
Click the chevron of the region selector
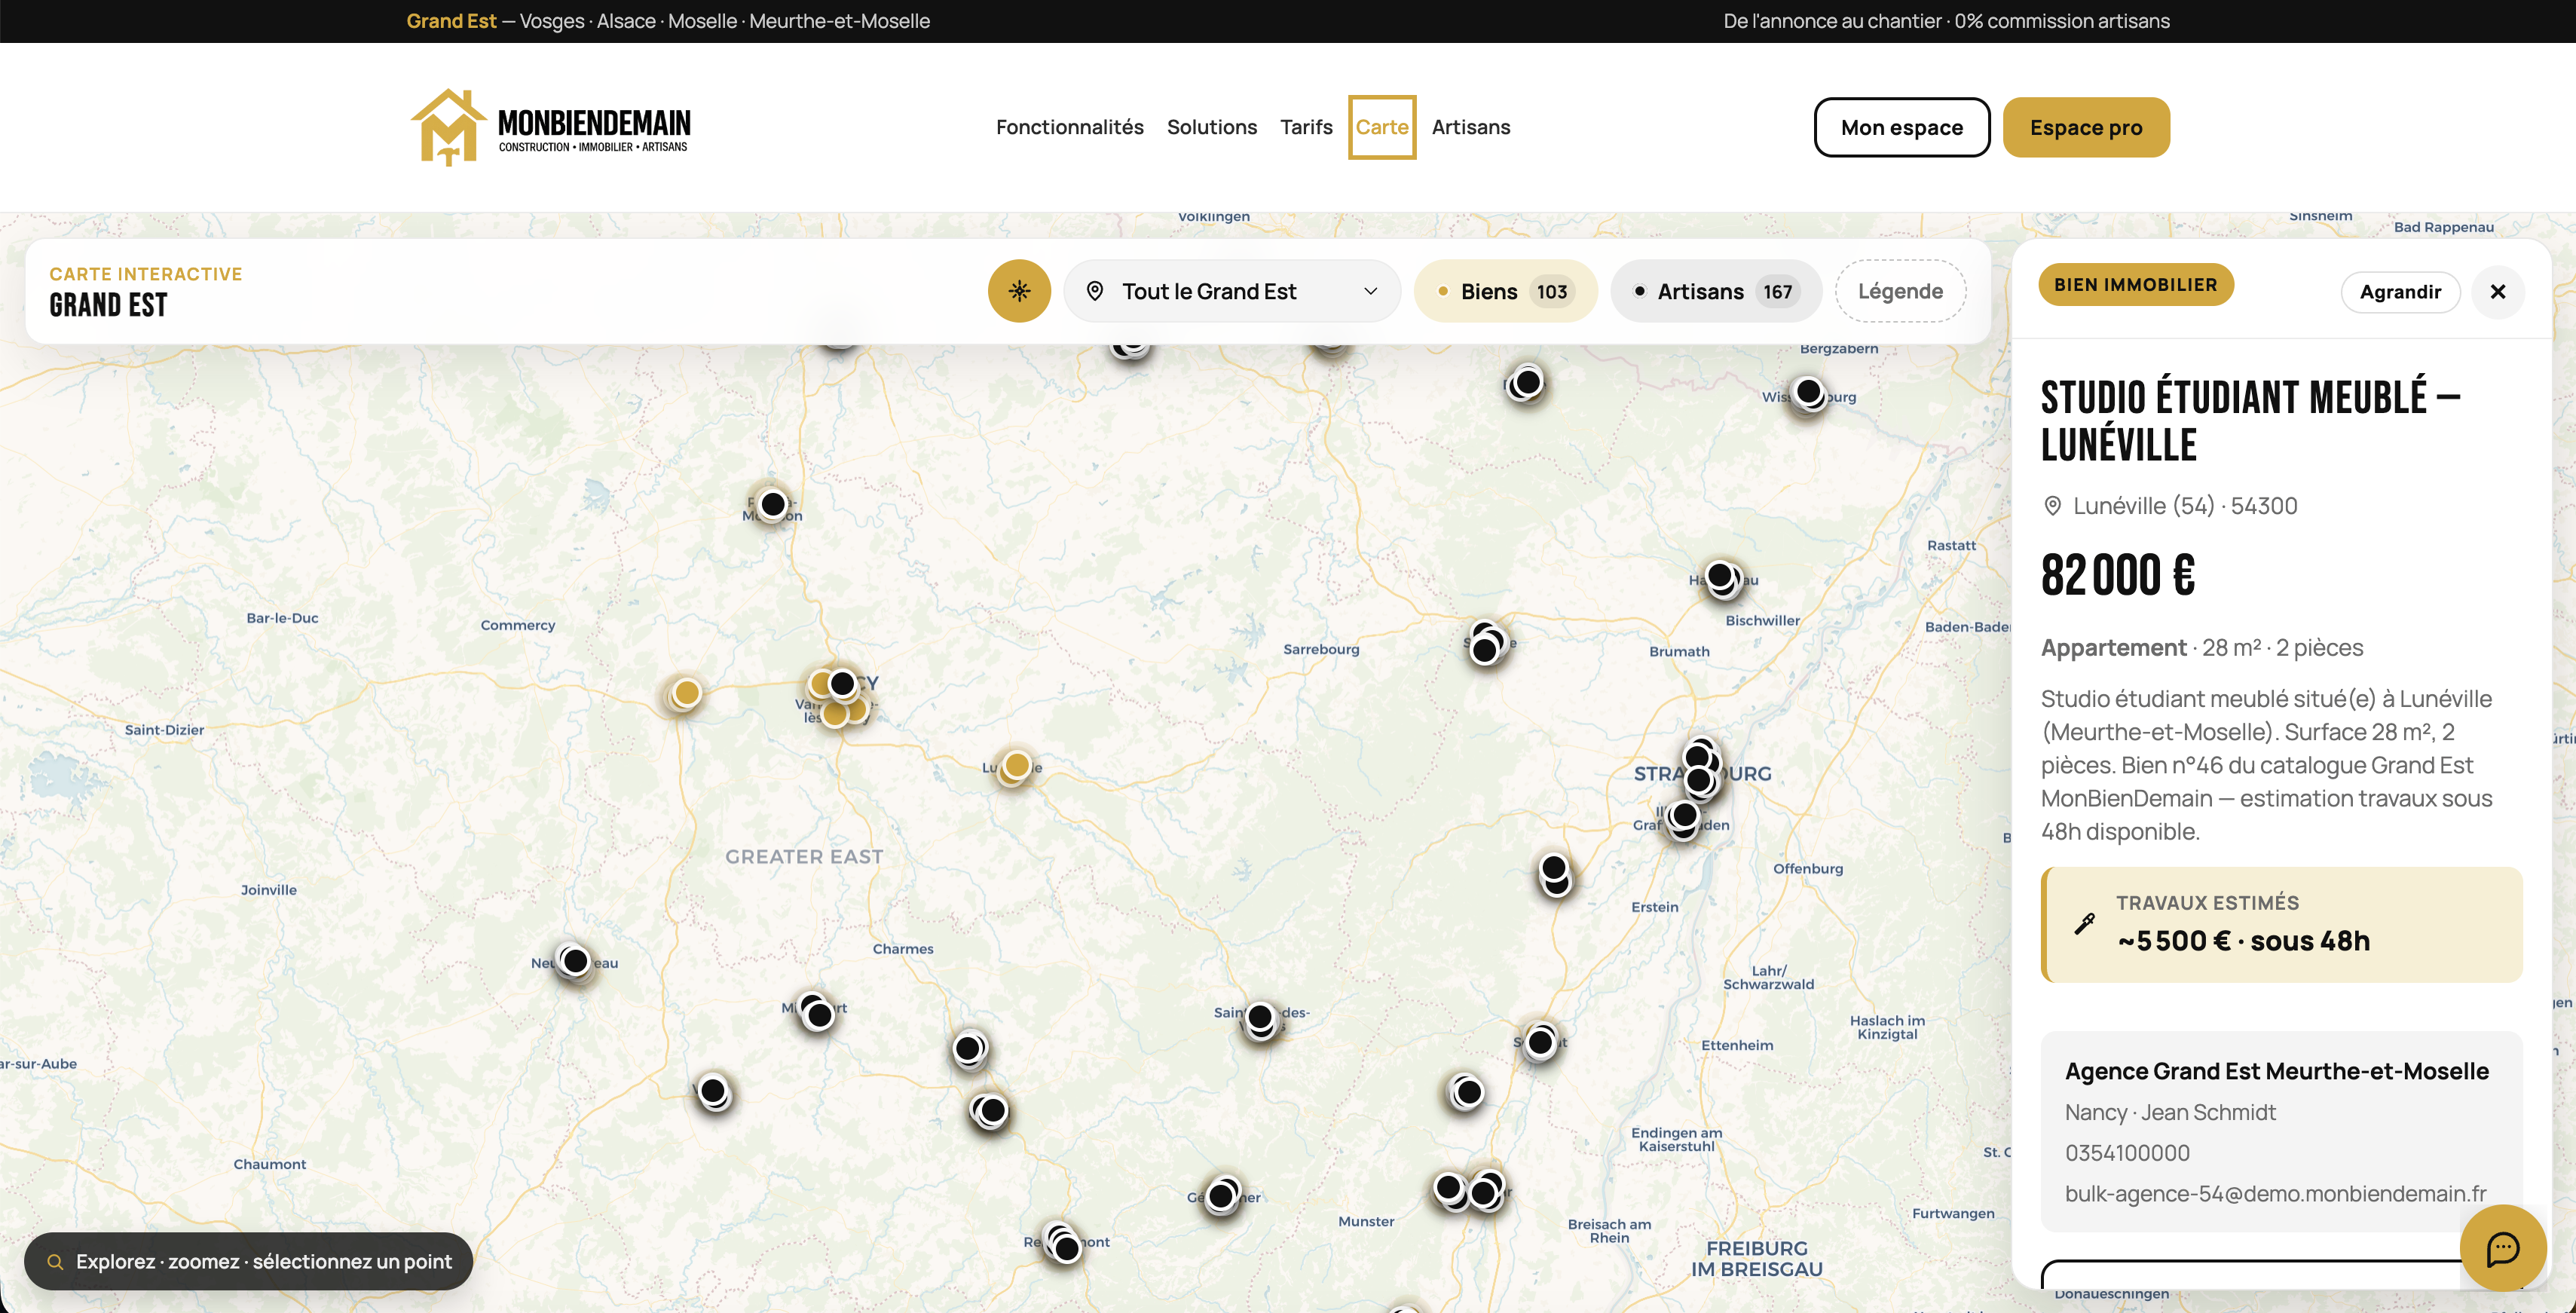(1370, 291)
